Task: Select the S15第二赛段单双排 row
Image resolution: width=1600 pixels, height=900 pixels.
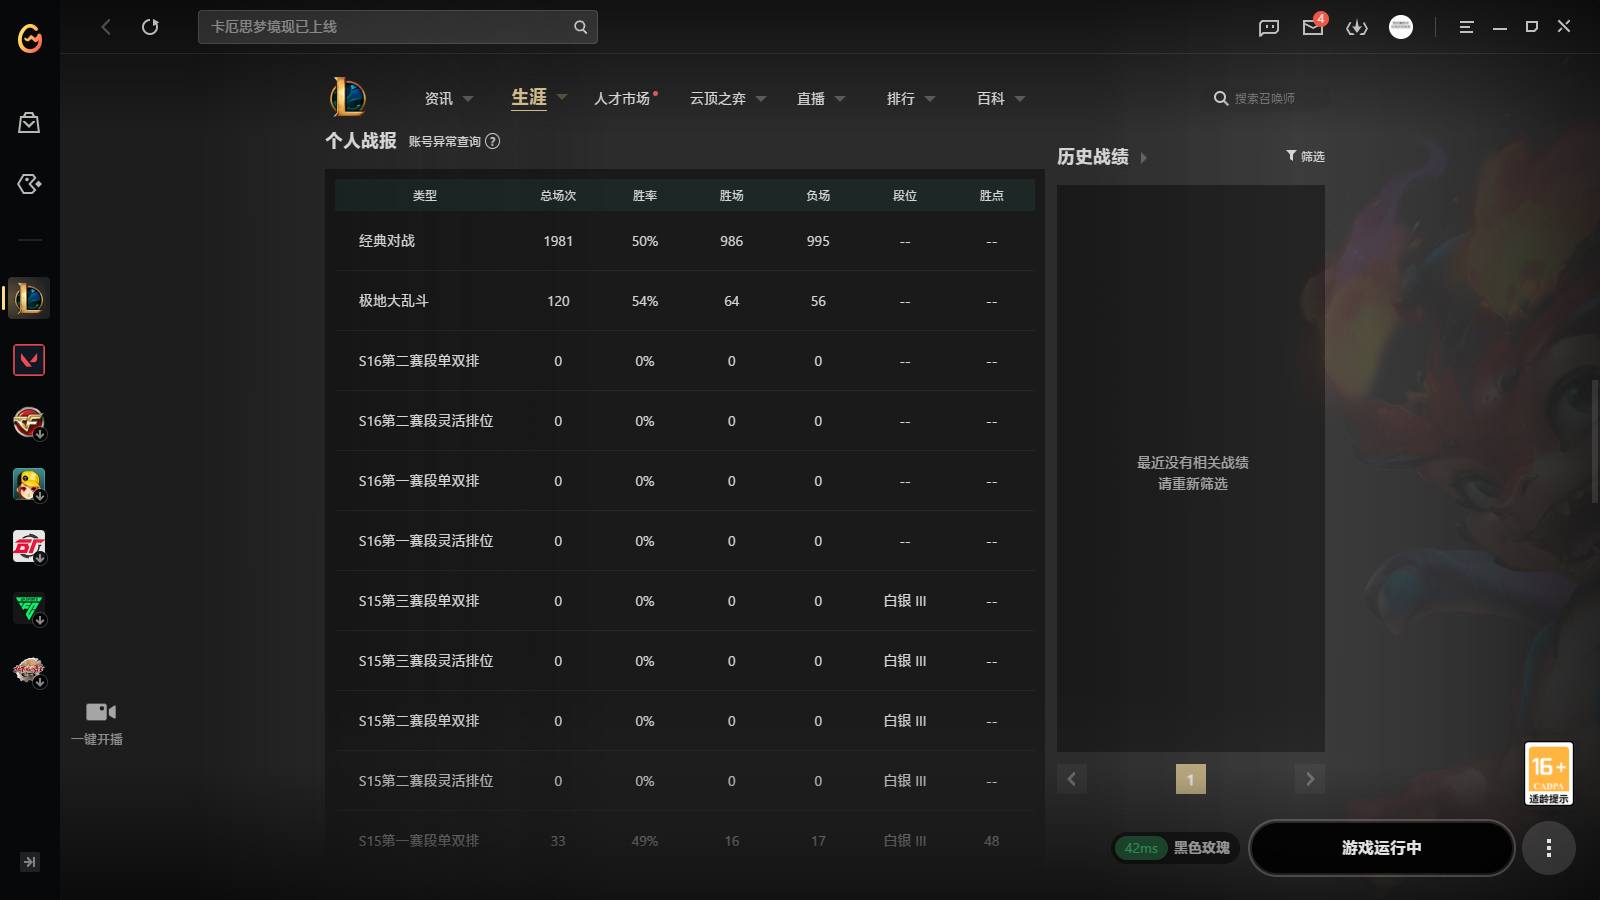Action: (x=685, y=721)
